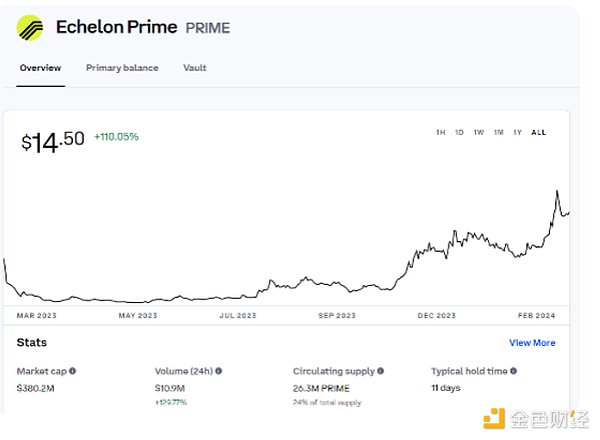Click the $14.50 price display
Screen dimensions: 600x440
(x=53, y=141)
